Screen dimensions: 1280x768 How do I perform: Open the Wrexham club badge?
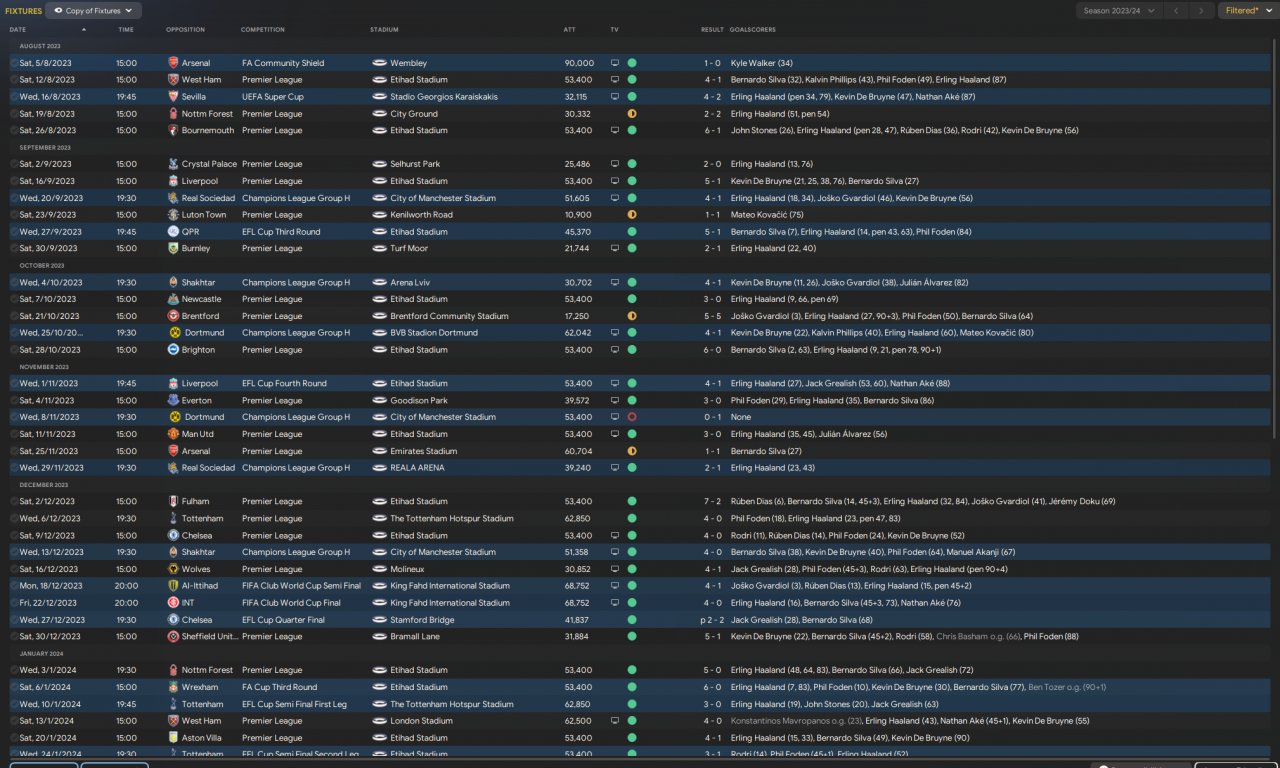pyautogui.click(x=173, y=687)
